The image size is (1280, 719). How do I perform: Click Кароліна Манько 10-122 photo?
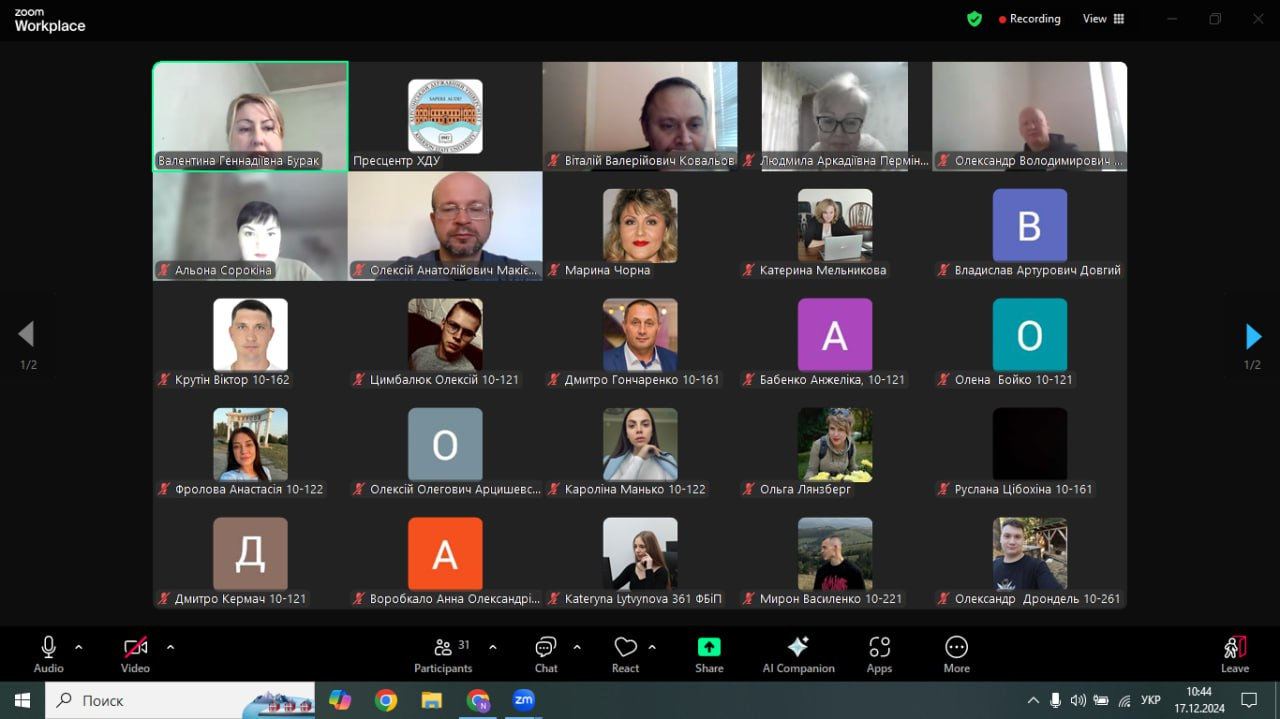click(640, 445)
